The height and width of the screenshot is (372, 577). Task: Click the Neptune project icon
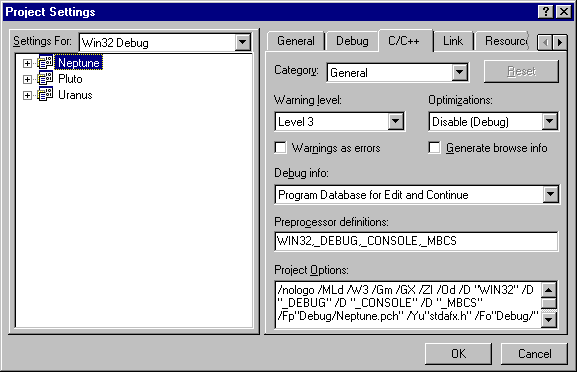[46, 63]
